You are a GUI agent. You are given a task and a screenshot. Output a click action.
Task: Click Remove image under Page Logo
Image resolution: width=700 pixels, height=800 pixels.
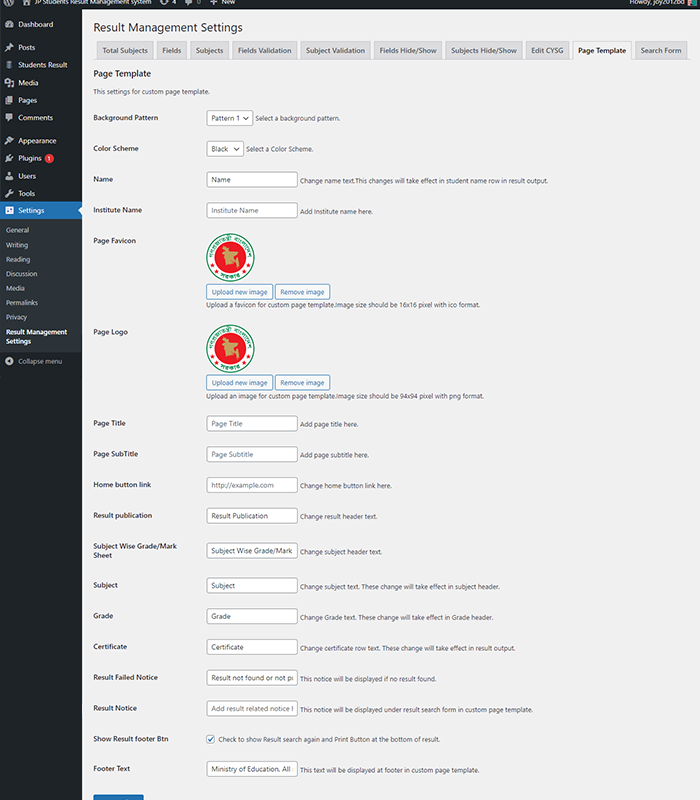(x=302, y=383)
